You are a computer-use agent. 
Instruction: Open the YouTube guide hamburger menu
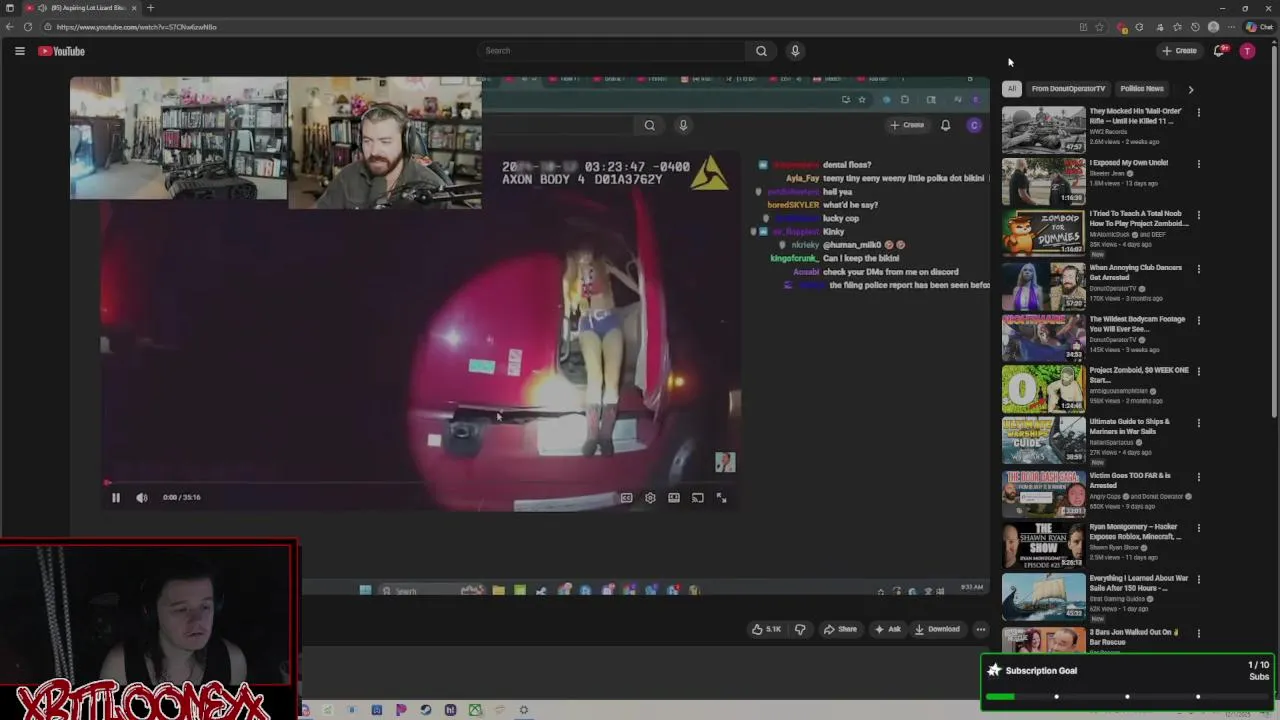click(x=19, y=51)
